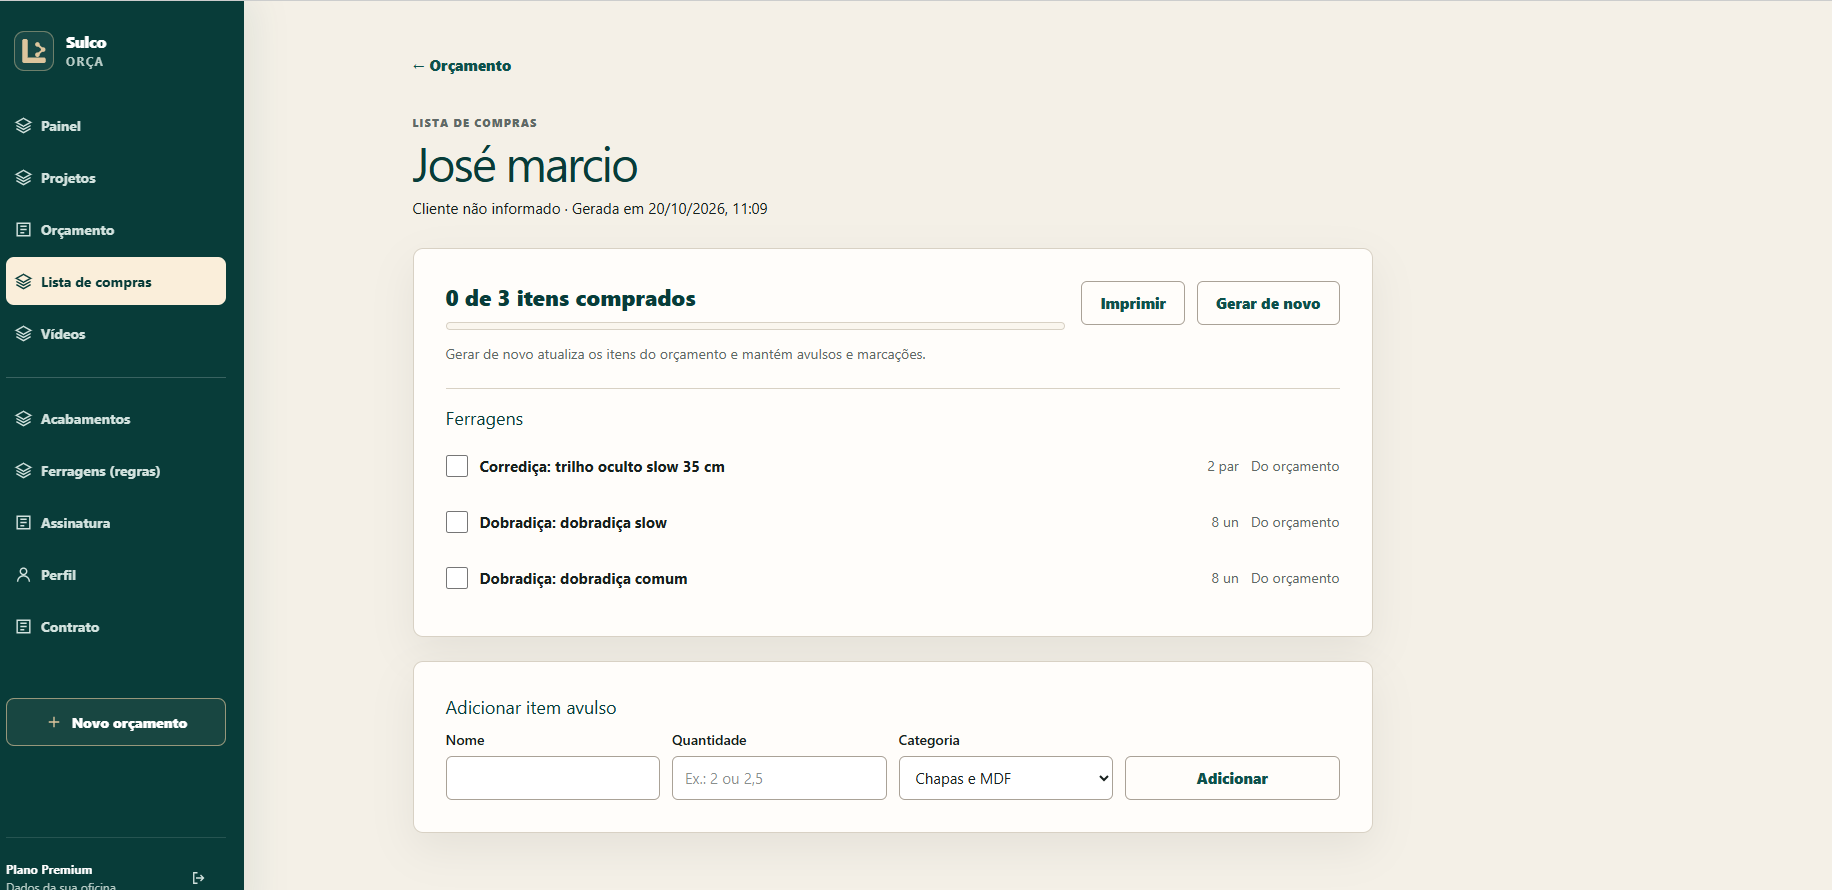Click the Acabamentos sidebar icon
This screenshot has height=890, width=1832.
click(24, 419)
